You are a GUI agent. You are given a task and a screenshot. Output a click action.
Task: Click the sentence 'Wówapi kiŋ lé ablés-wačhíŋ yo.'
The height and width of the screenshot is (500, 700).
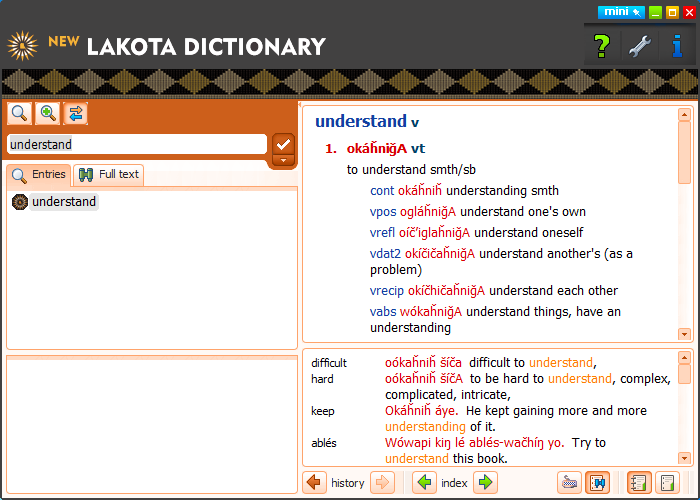point(475,443)
